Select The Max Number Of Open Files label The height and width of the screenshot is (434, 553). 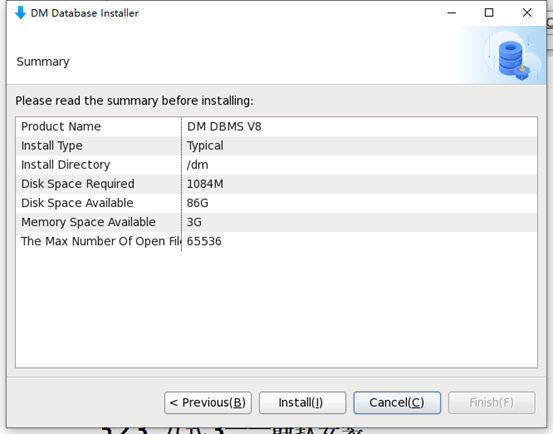click(x=101, y=241)
